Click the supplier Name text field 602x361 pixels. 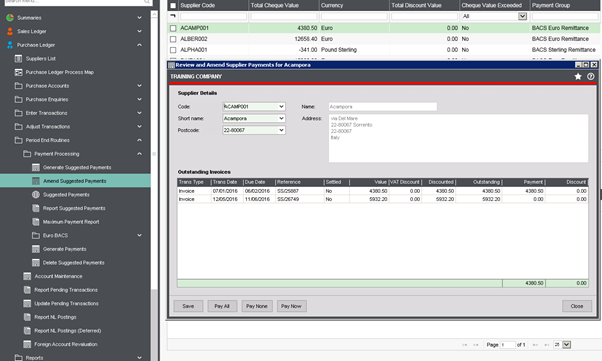(383, 106)
